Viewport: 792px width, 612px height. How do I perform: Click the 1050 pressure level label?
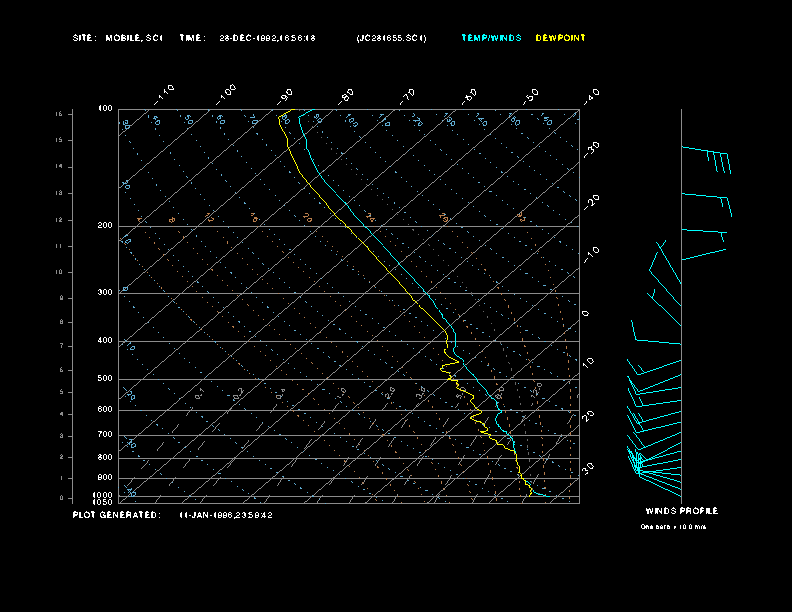103,502
